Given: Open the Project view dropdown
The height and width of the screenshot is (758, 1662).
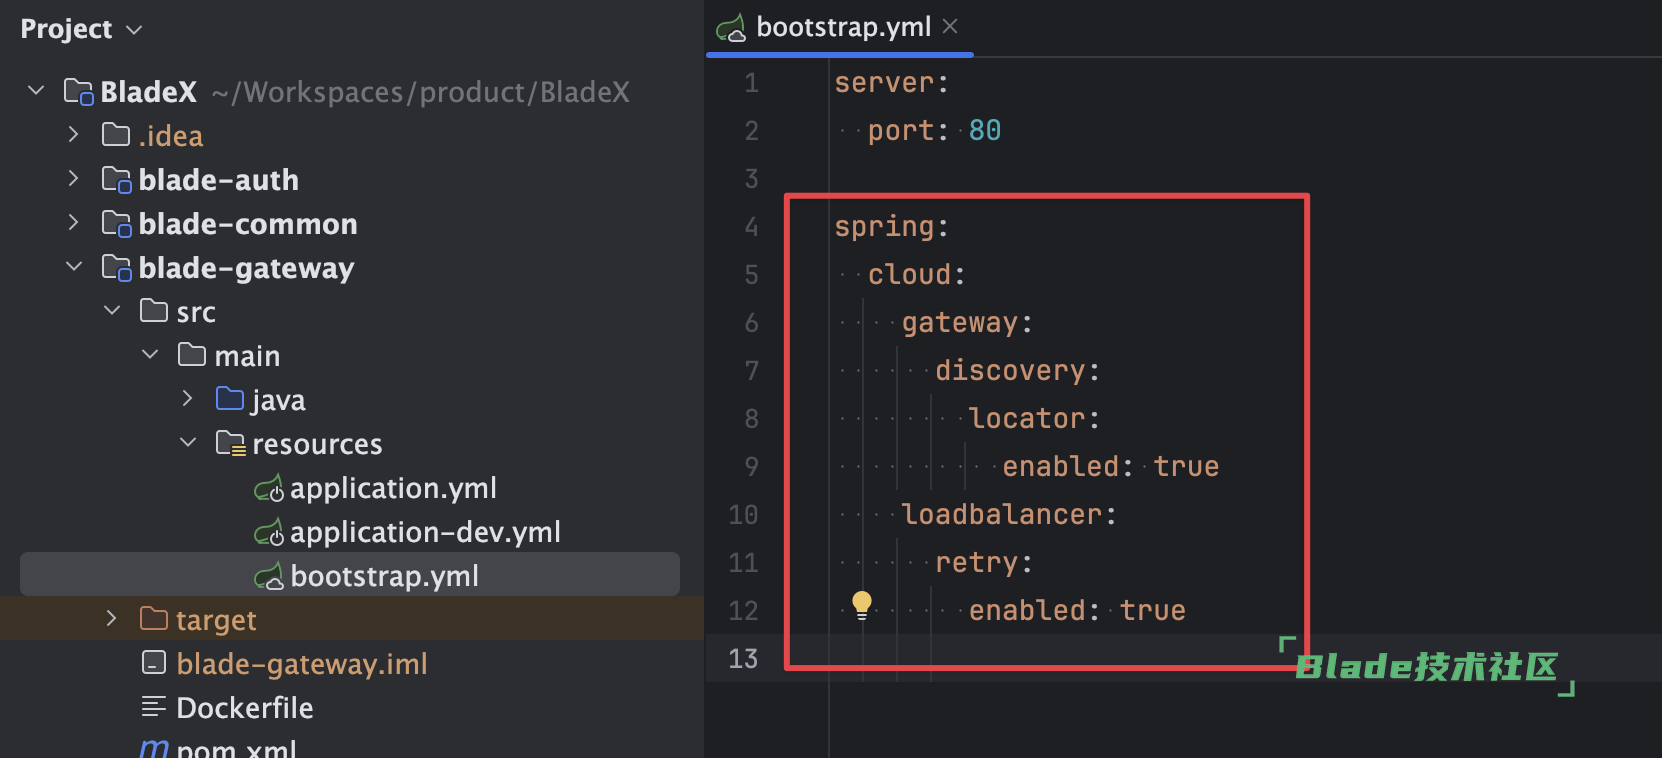Looking at the screenshot, I should 81,30.
